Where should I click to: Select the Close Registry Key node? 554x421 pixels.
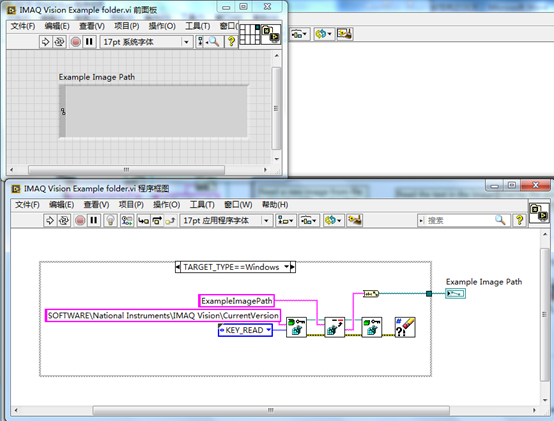(372, 327)
